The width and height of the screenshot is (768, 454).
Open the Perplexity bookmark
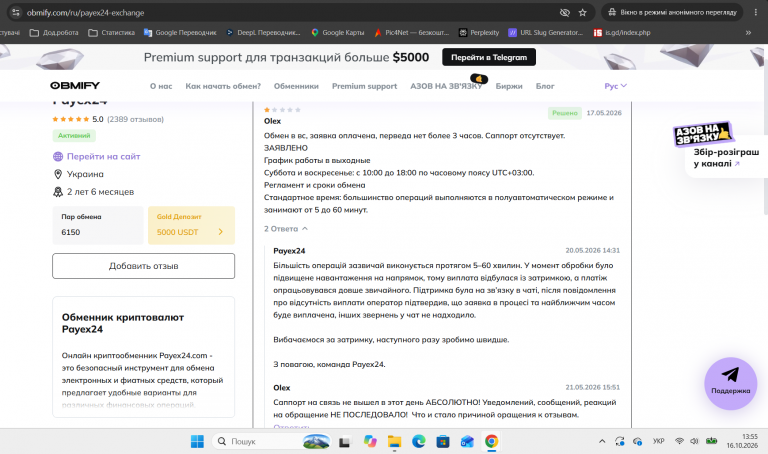pos(479,33)
